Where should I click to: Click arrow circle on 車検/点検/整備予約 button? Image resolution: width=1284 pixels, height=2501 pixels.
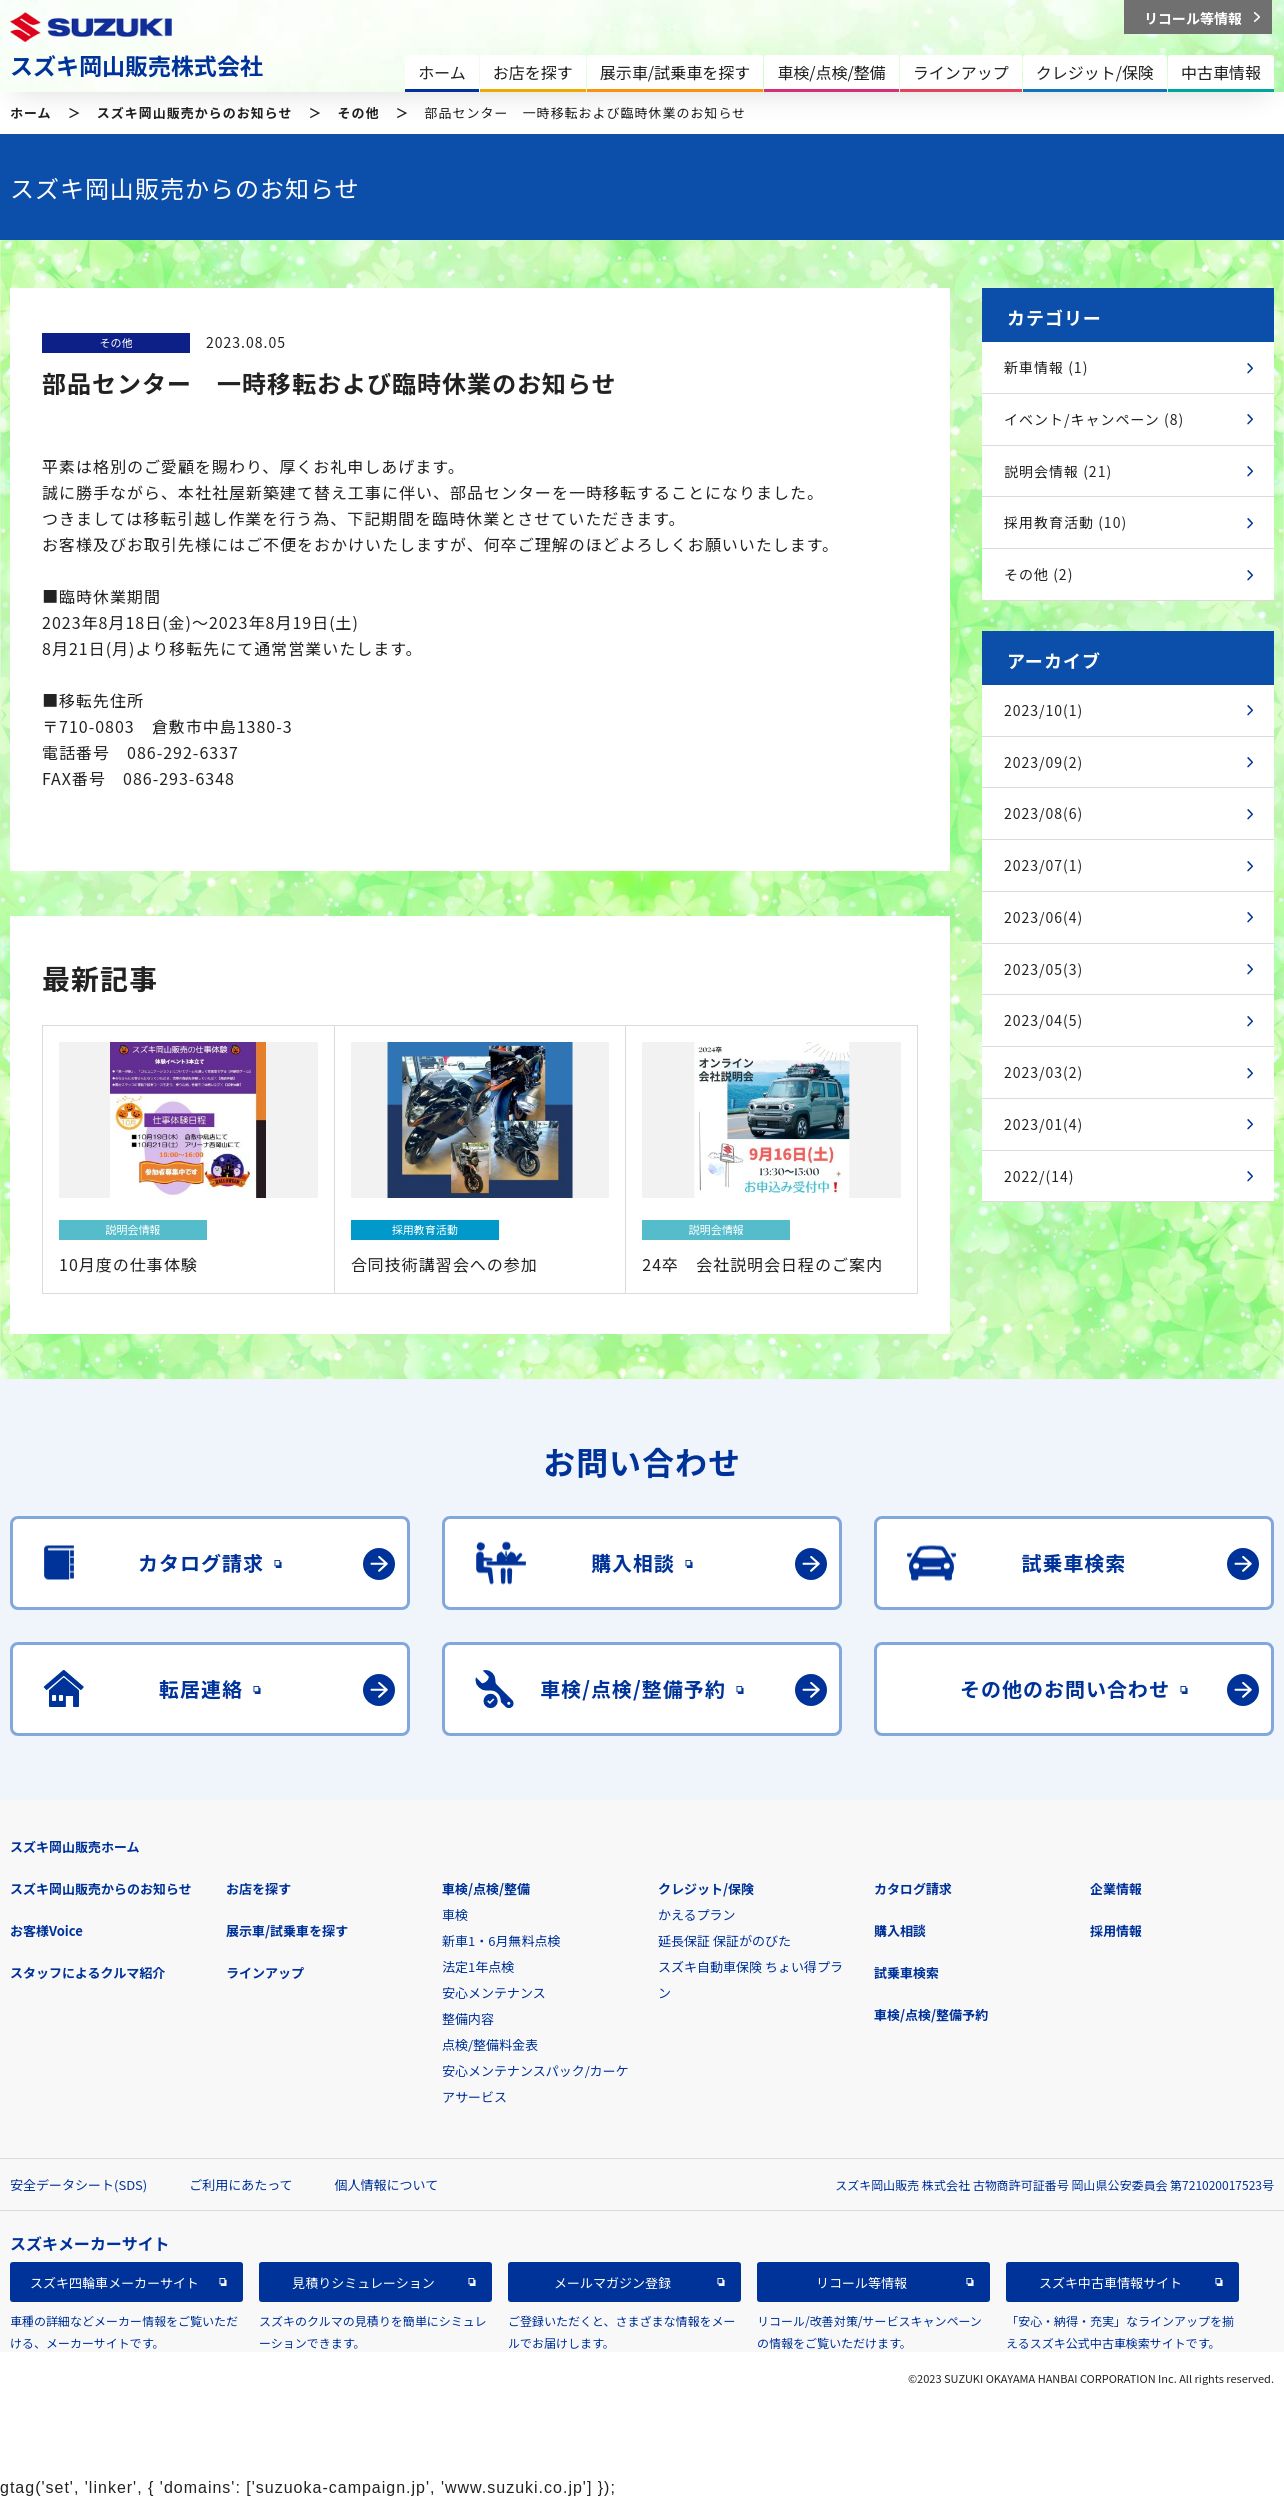(811, 1689)
